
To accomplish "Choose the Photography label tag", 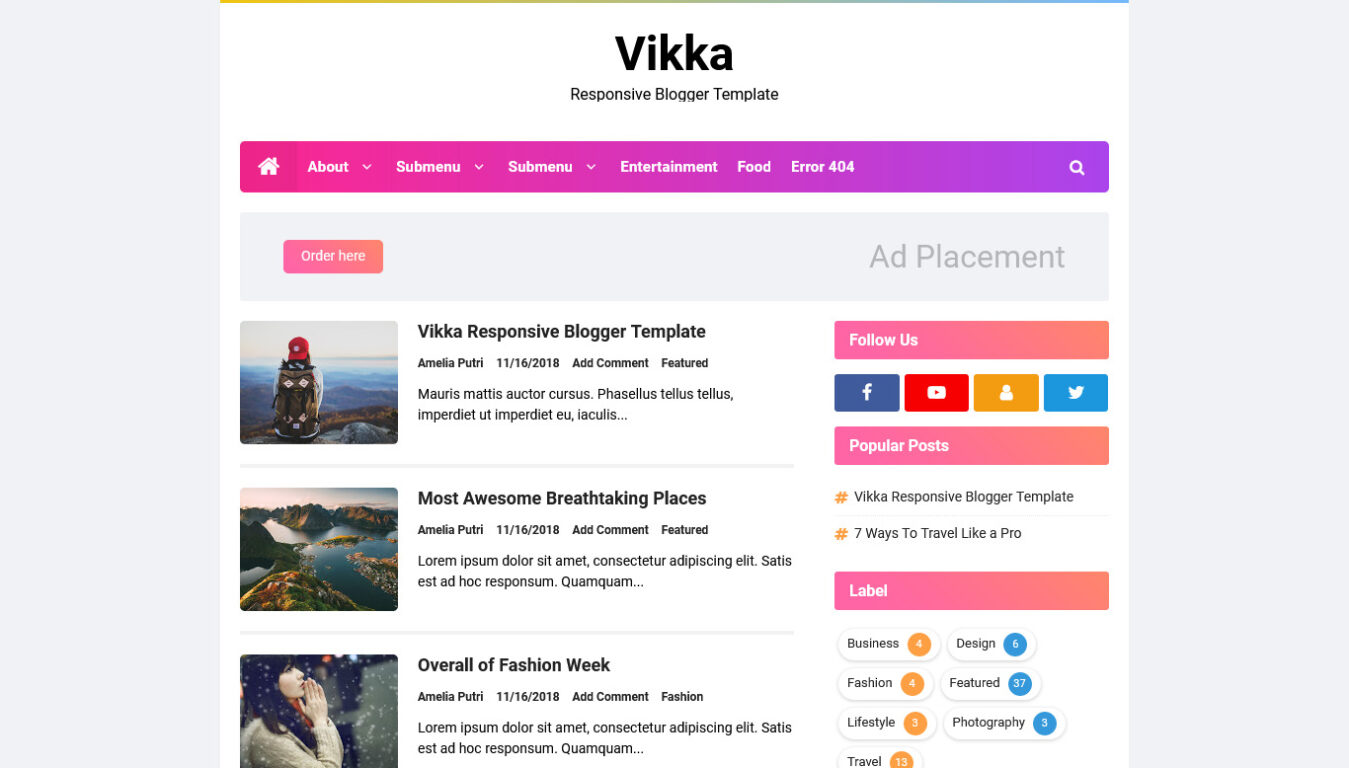I will (1004, 723).
